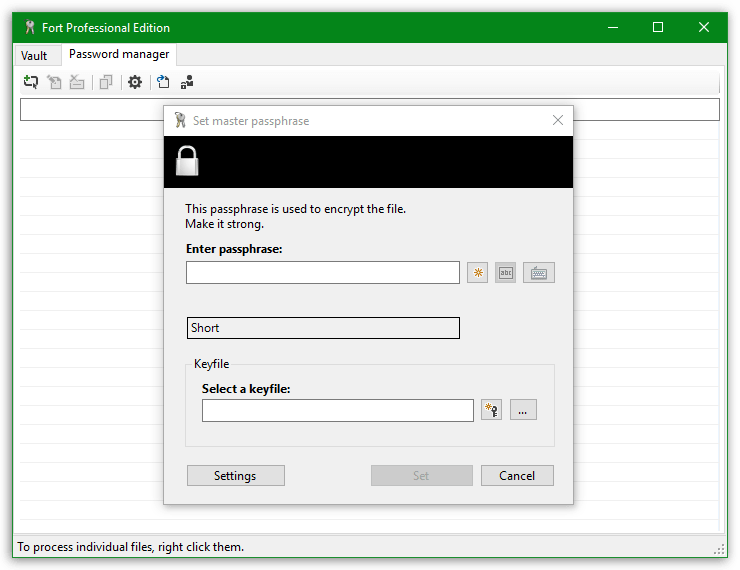Screen dimensions: 740x570
Task: Generate a keyfile with the key icon
Action: tap(491, 410)
